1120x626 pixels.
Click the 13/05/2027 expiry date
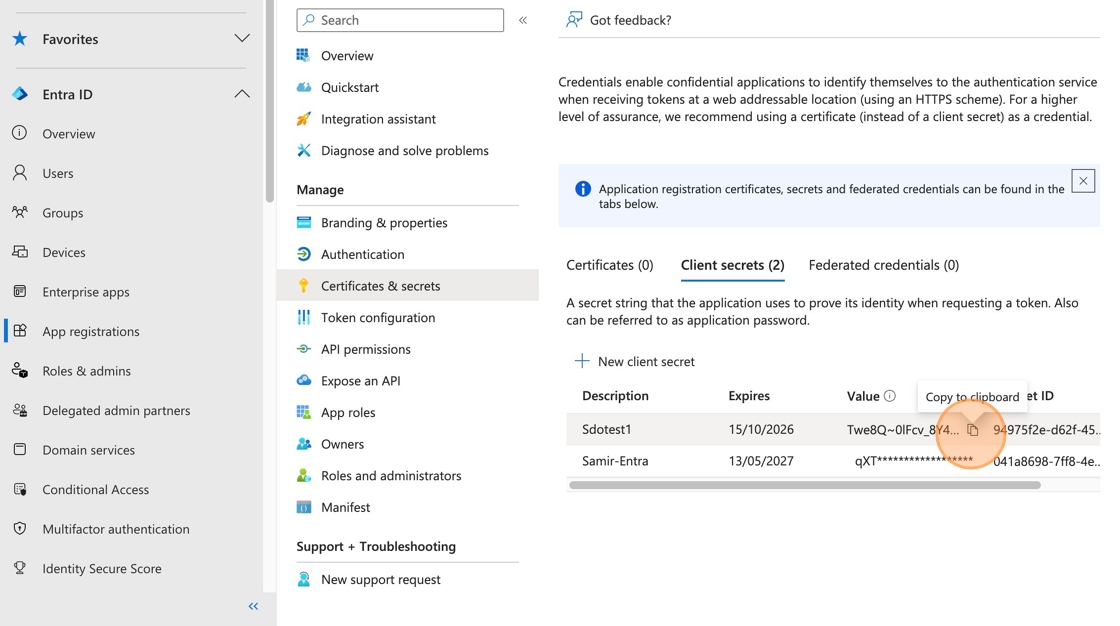coord(761,461)
